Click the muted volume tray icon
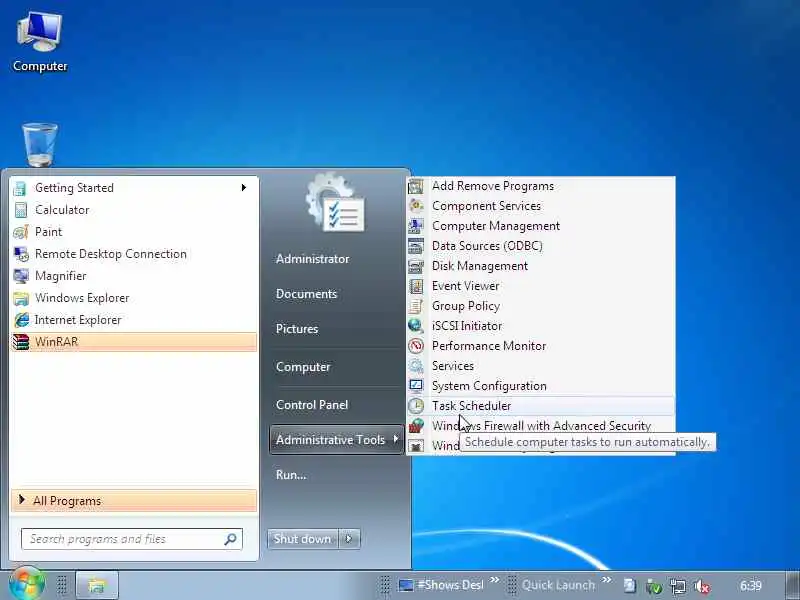The image size is (800, 600). pyautogui.click(x=702, y=586)
